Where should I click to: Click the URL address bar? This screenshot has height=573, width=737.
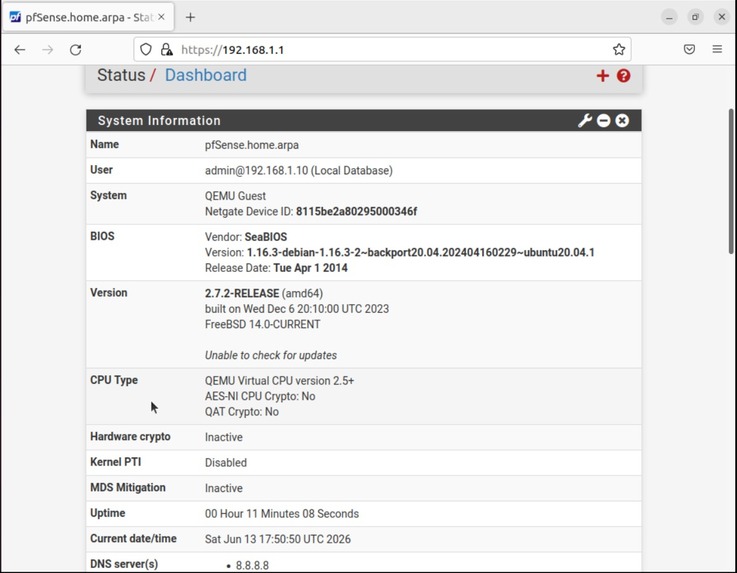382,49
